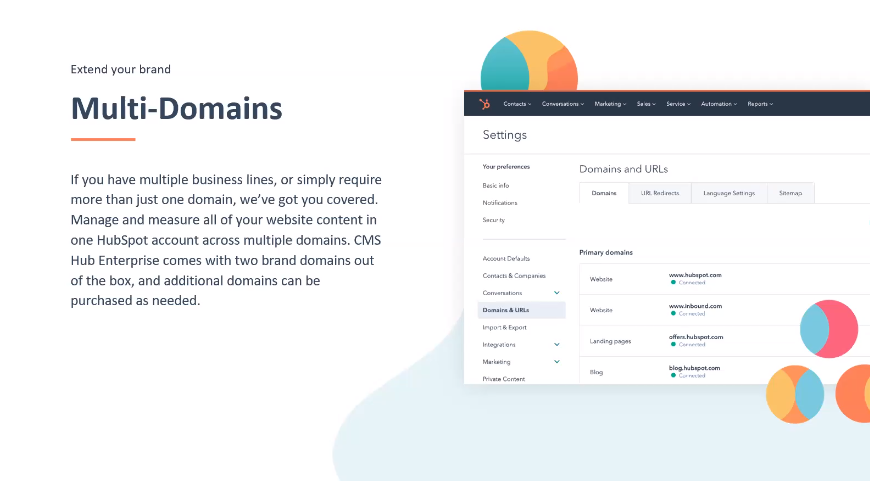Click the Primary domains label
The height and width of the screenshot is (481, 870).
(x=606, y=252)
